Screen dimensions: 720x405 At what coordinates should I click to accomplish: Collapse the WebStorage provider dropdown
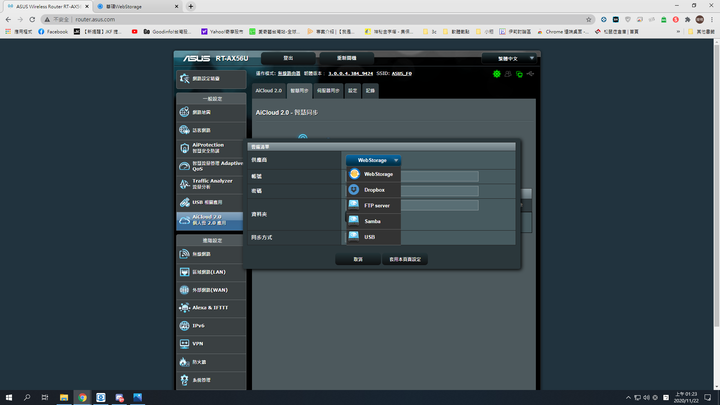tap(373, 160)
